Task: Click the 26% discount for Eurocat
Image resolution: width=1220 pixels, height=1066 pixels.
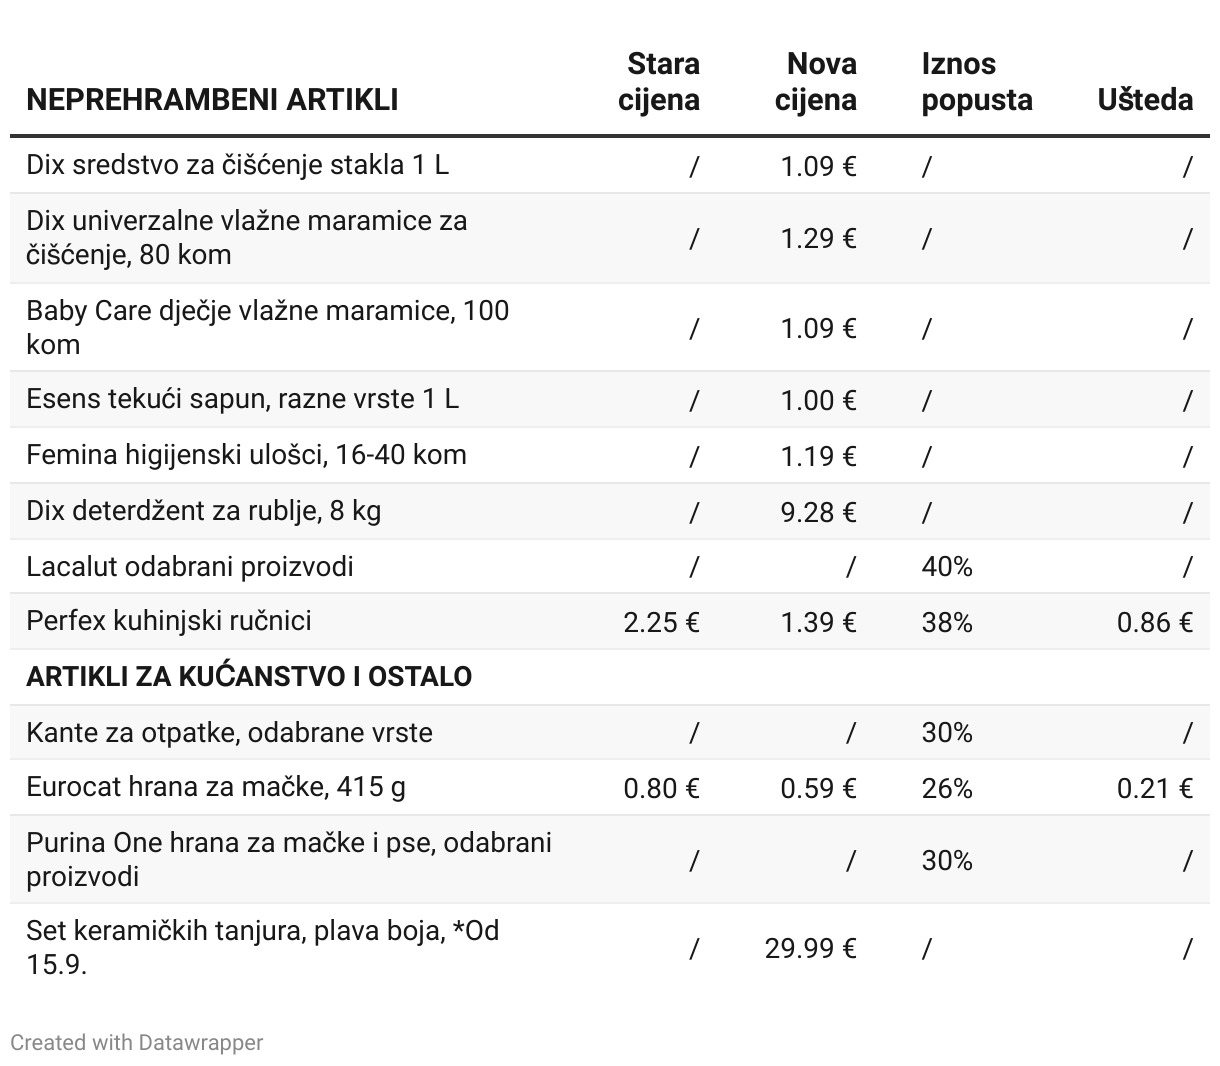Action: (946, 789)
